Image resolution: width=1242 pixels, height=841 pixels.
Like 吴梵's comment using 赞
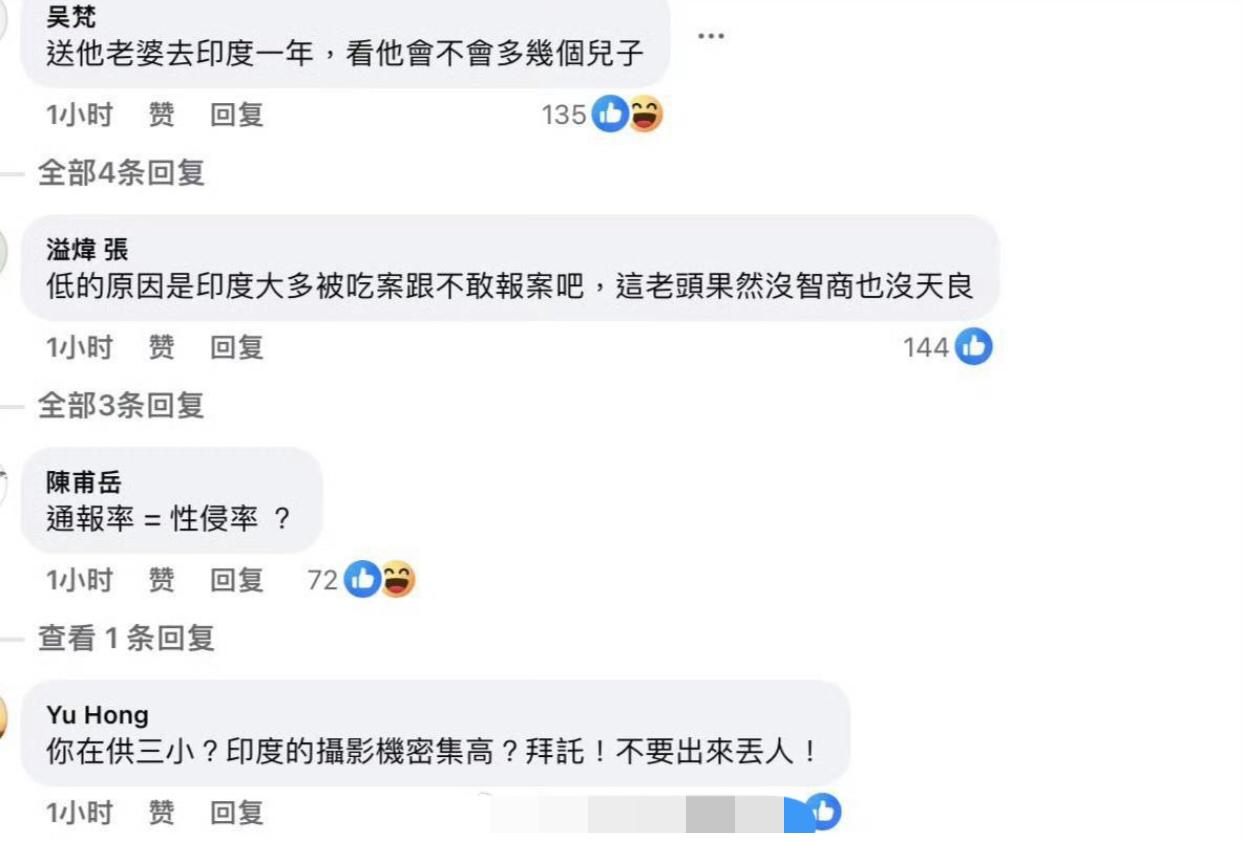[x=161, y=115]
